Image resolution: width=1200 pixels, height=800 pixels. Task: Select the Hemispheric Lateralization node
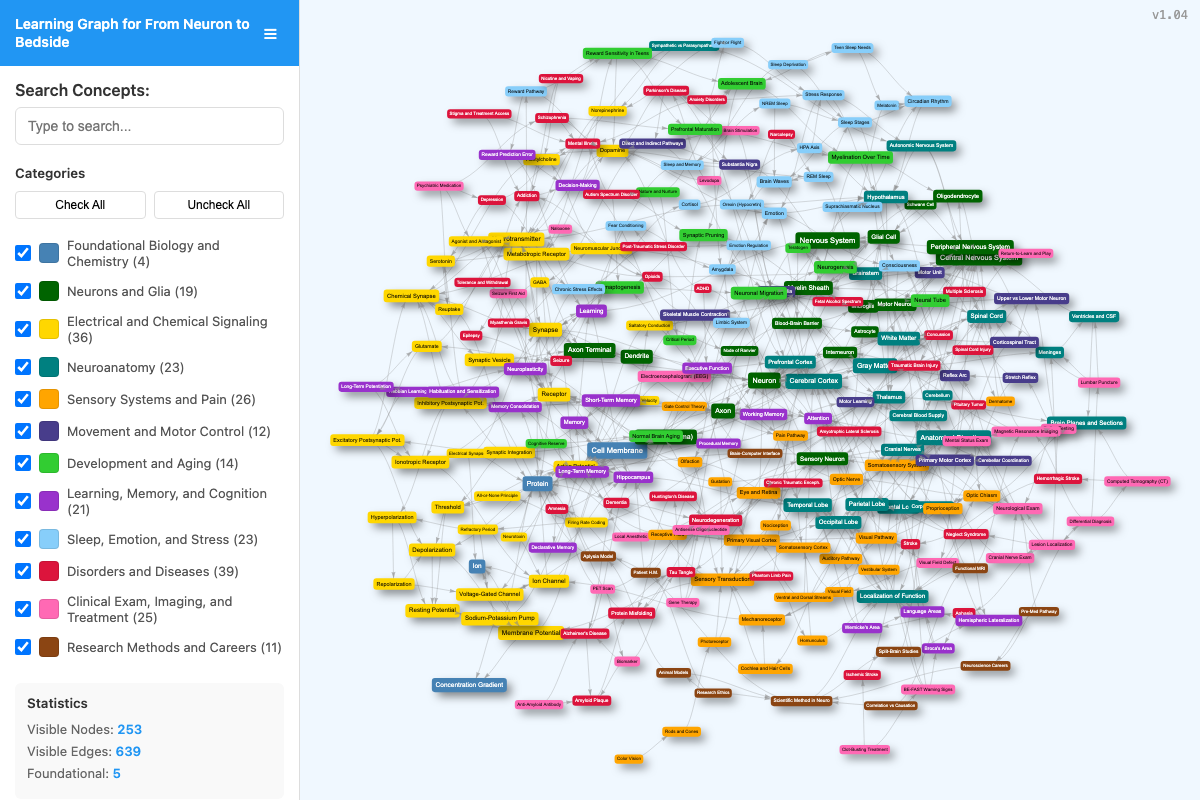(x=989, y=620)
